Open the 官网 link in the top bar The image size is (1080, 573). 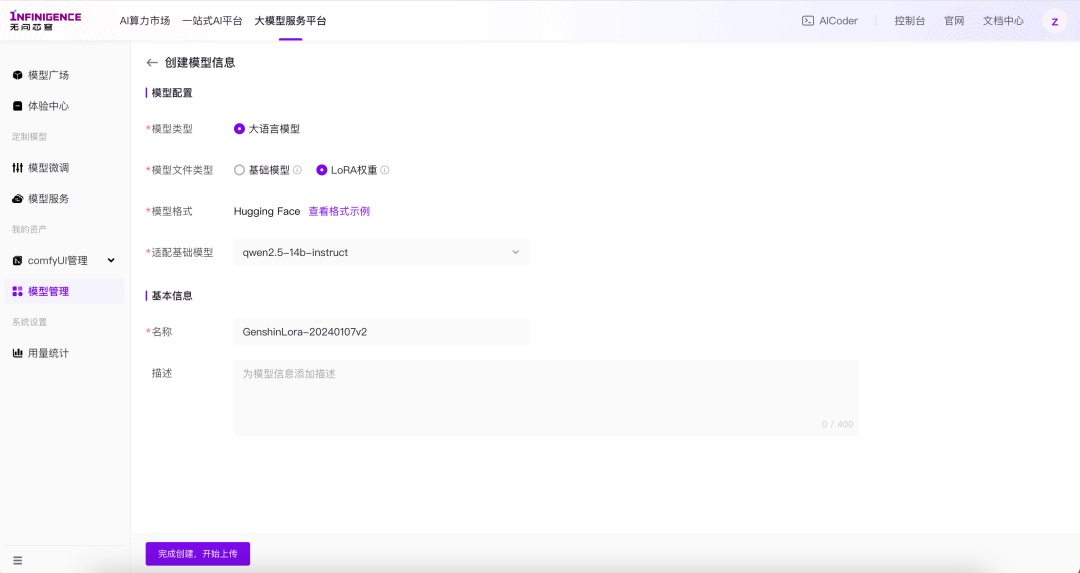click(x=954, y=21)
